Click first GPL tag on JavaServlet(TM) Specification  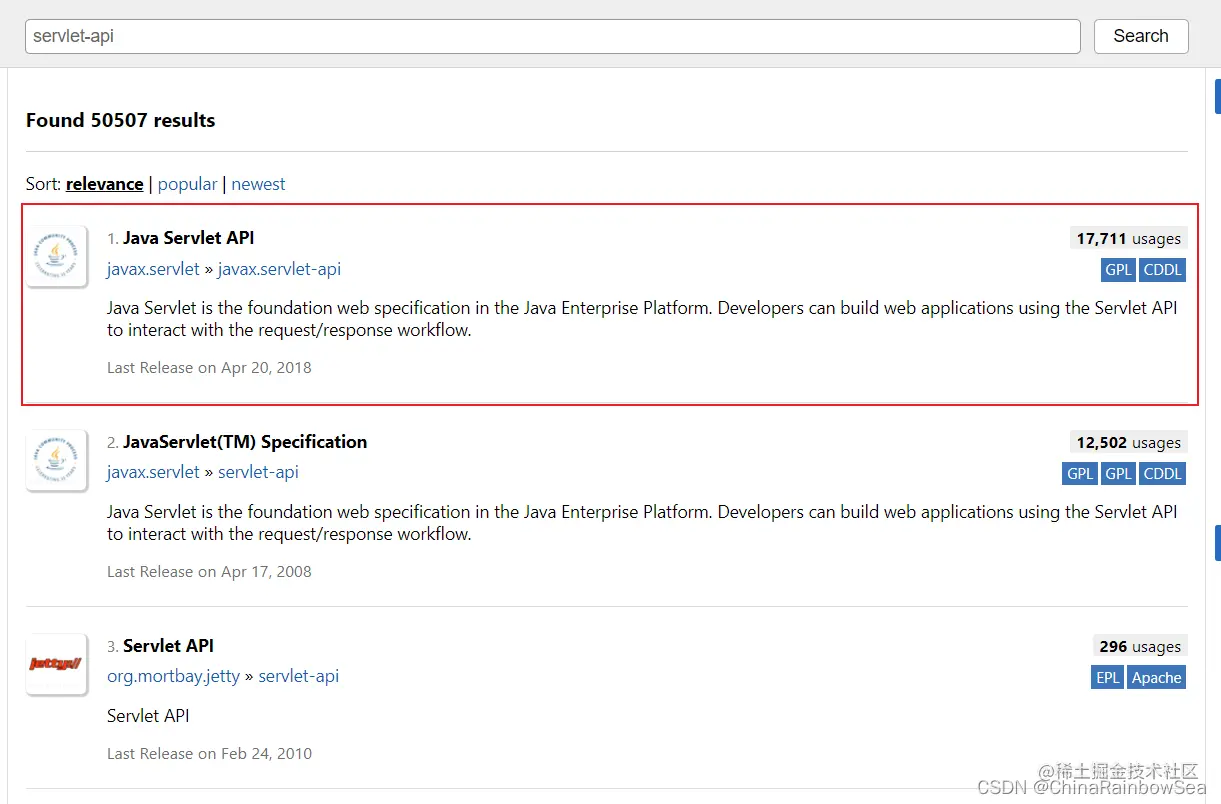coord(1080,474)
